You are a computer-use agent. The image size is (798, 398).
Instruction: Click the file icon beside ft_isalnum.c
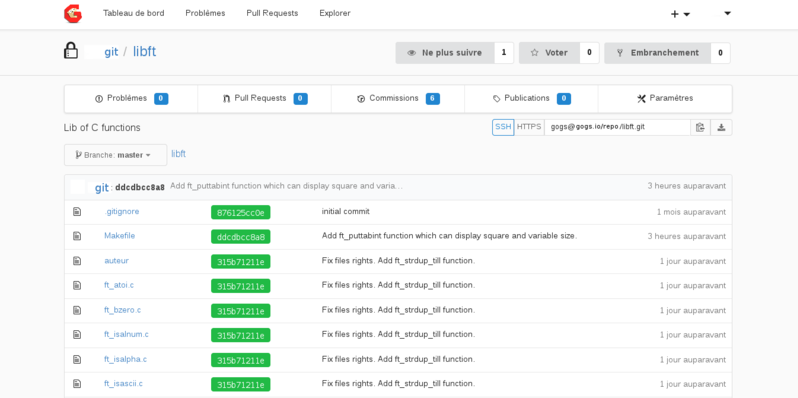pos(77,334)
